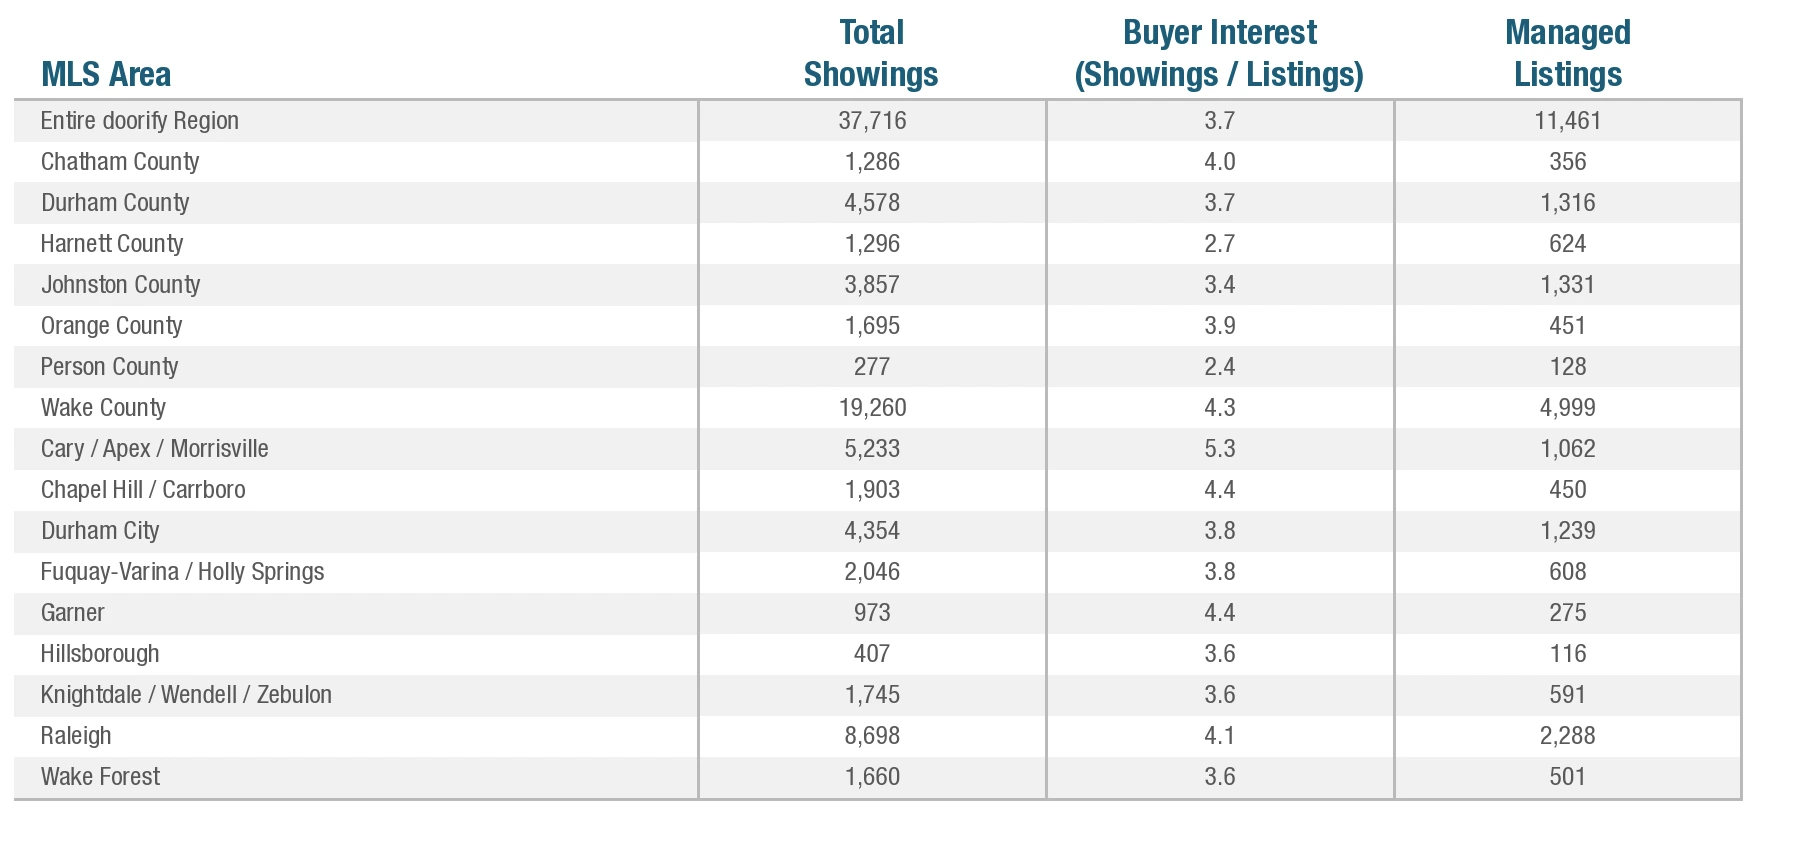Select the Harnett County row label
This screenshot has height=858, width=1808.
click(x=112, y=244)
